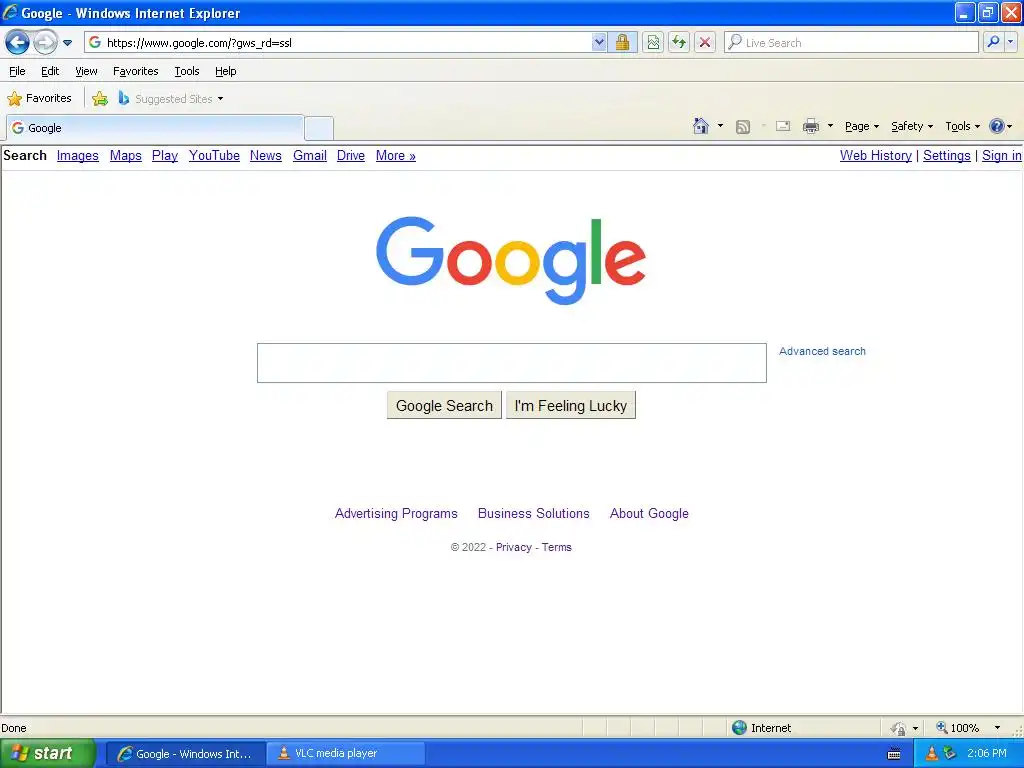Click the Google logo image
The height and width of the screenshot is (768, 1024).
[x=511, y=260]
